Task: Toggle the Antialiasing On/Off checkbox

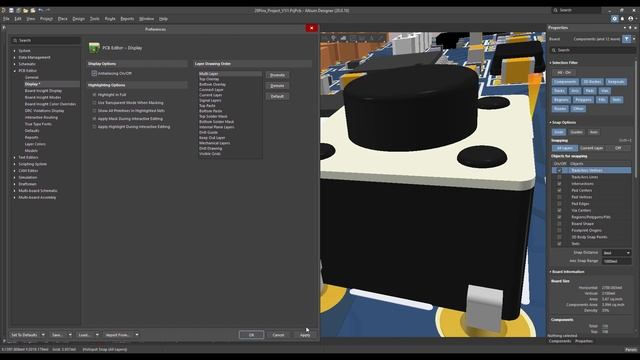Action: [x=94, y=73]
